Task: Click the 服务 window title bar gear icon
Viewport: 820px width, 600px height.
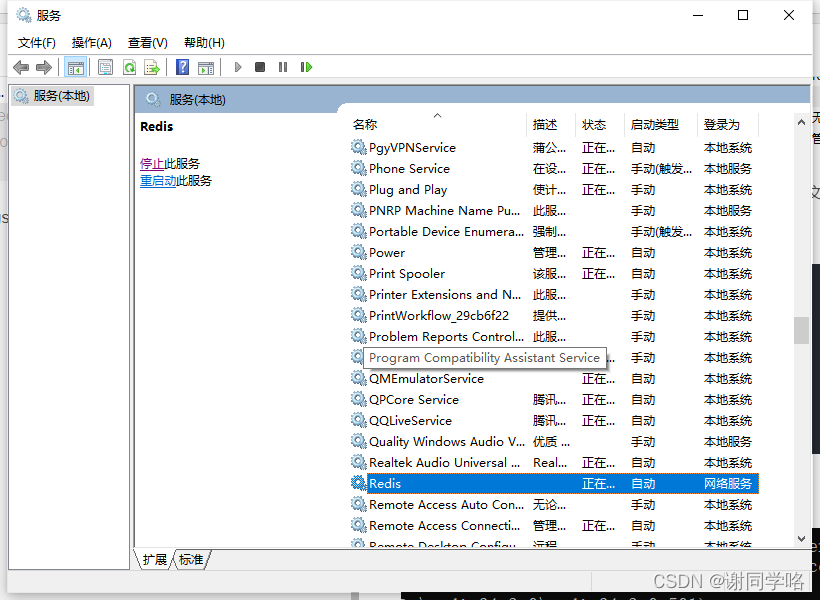Action: pyautogui.click(x=24, y=15)
